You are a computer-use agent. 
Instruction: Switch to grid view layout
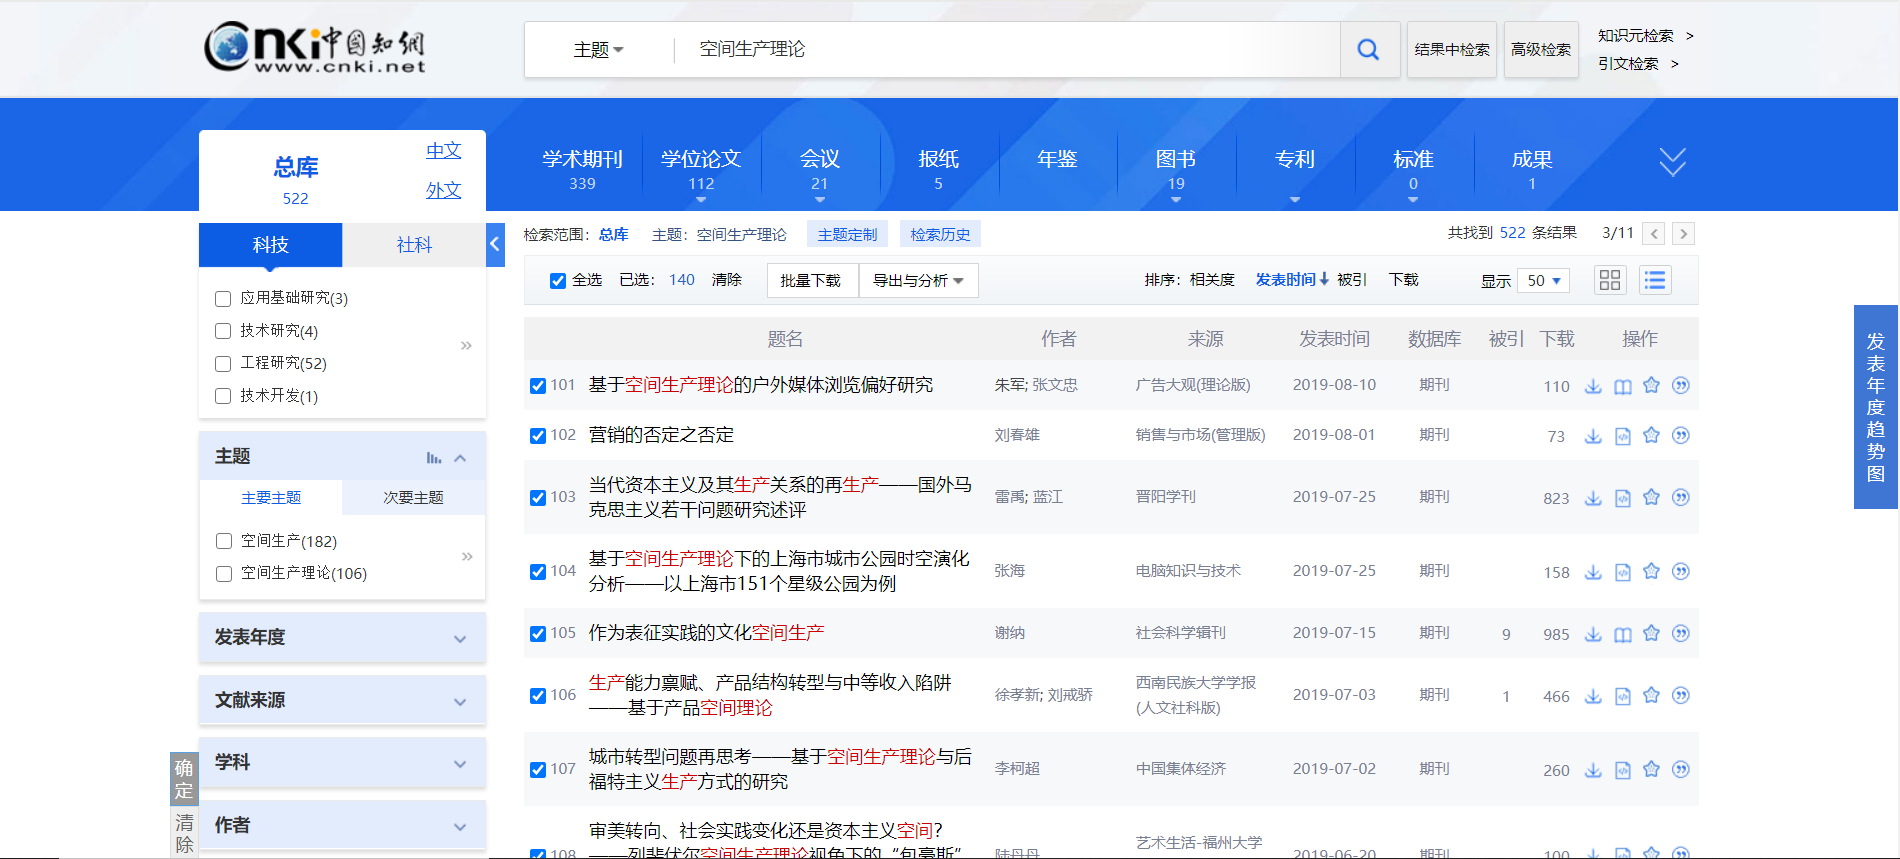pyautogui.click(x=1610, y=280)
